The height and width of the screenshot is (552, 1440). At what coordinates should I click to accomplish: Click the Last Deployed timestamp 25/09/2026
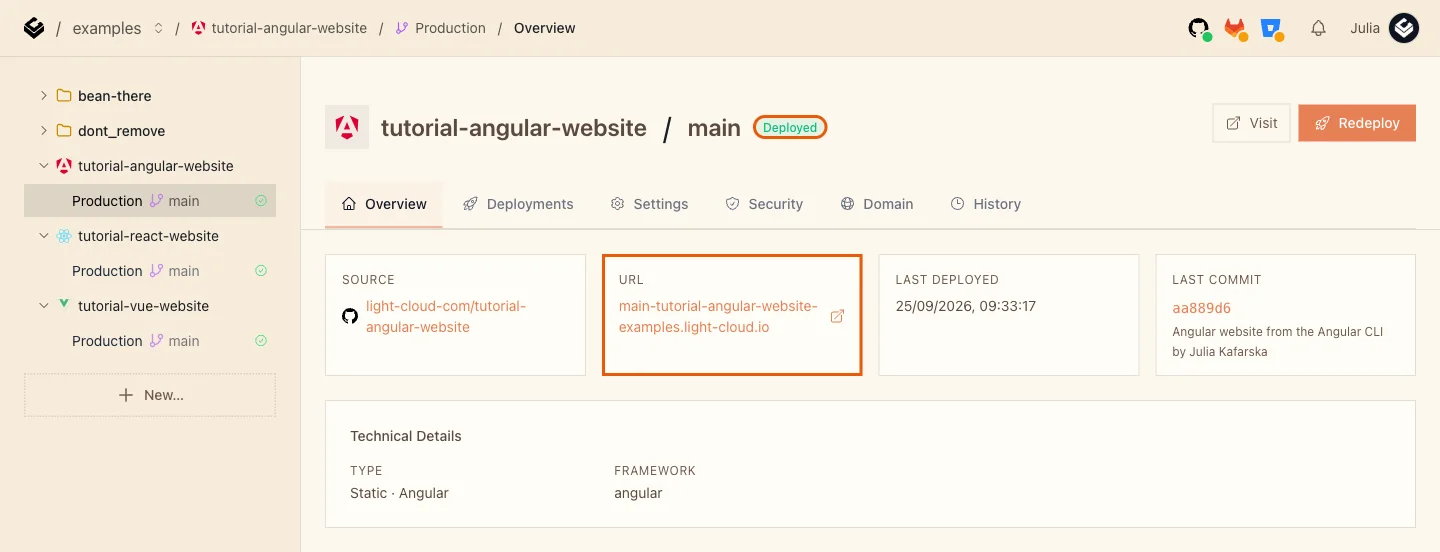[965, 306]
